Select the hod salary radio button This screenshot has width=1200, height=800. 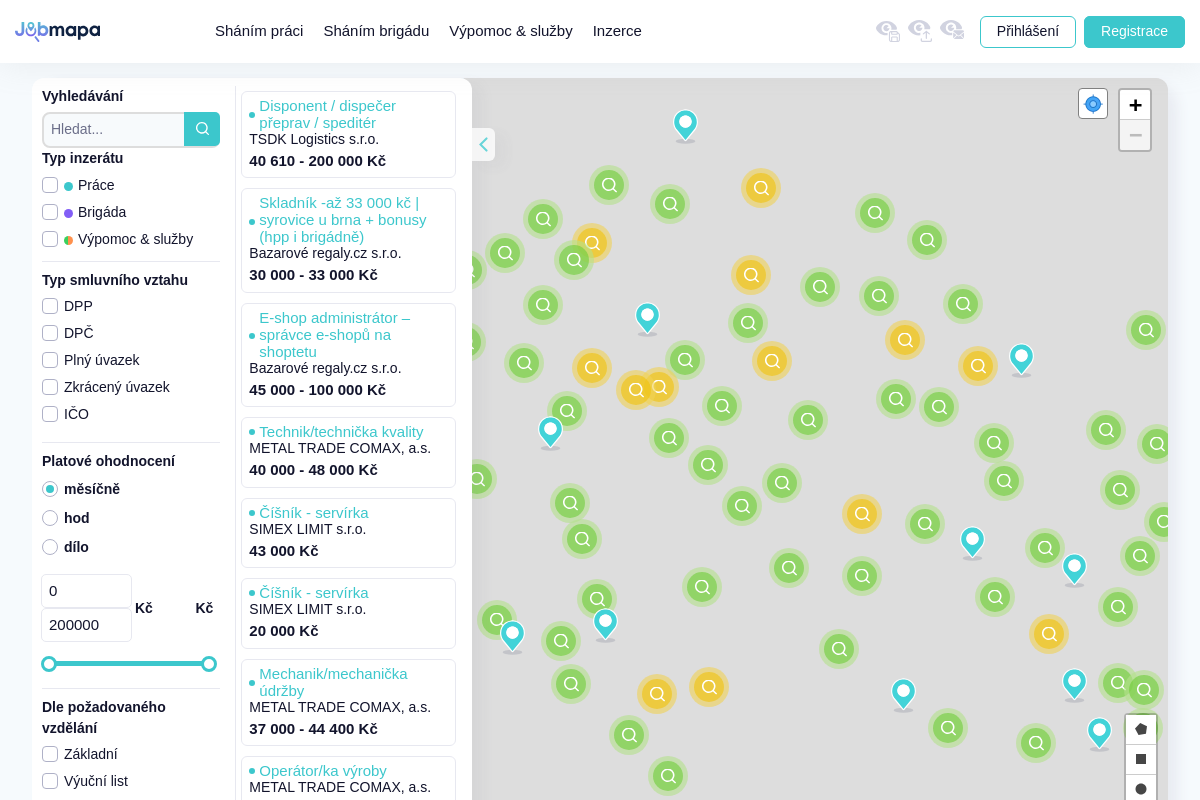(50, 518)
